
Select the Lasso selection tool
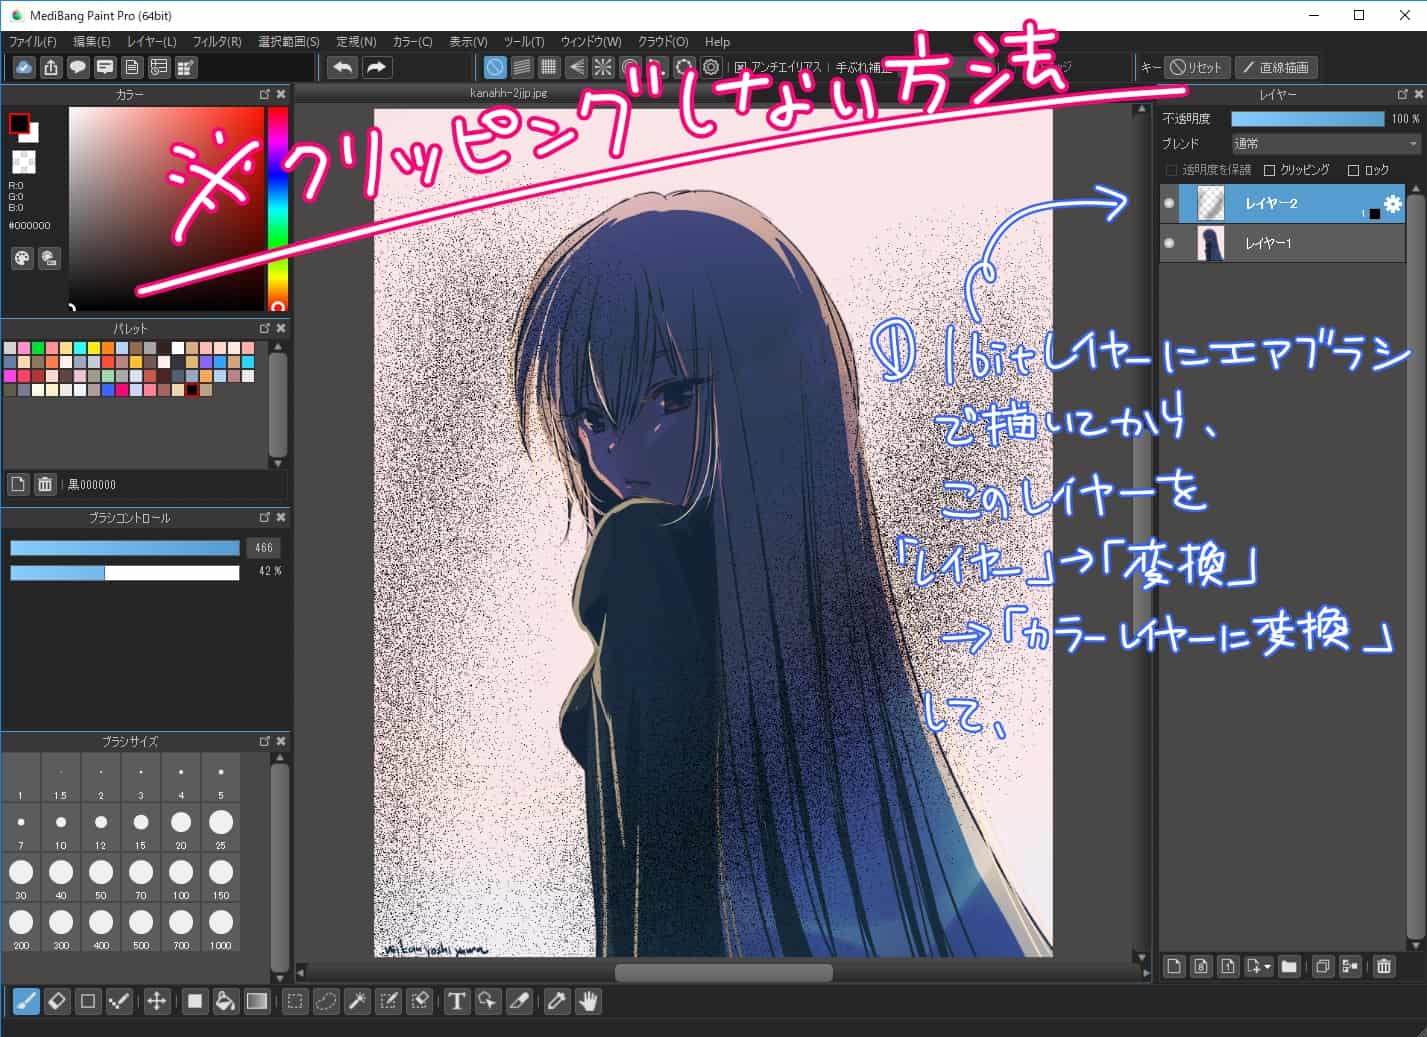(x=326, y=1001)
